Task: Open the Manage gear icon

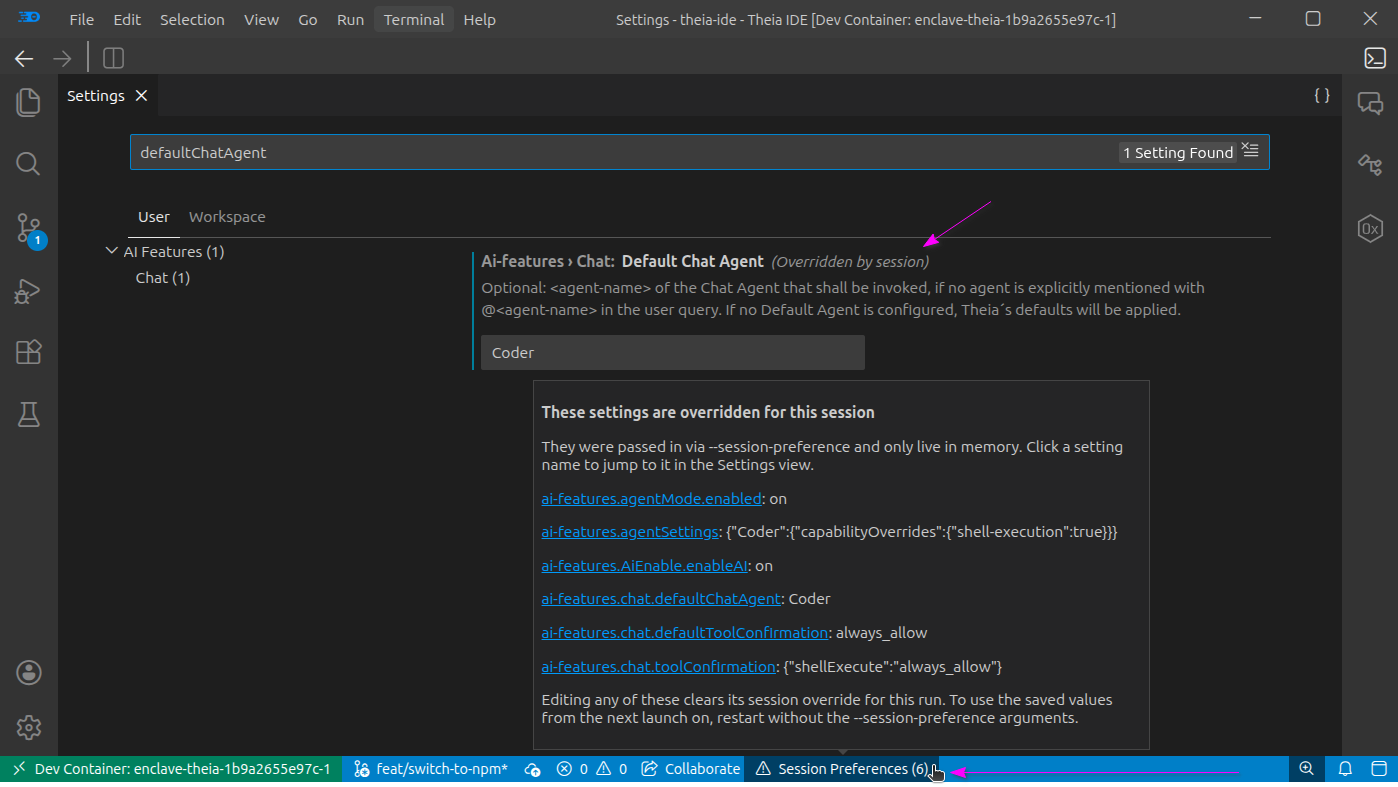Action: [x=28, y=728]
